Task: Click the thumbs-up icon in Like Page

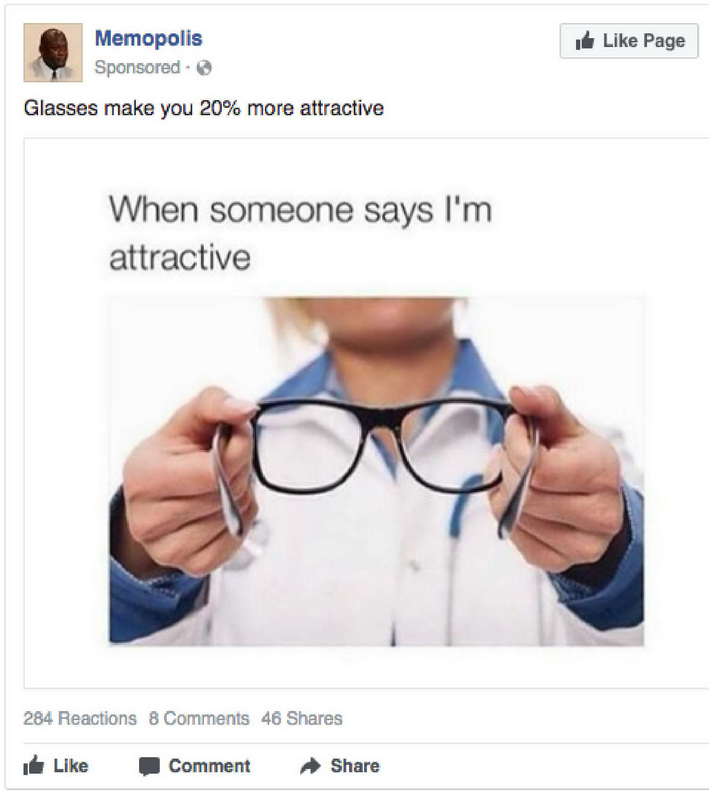Action: [x=585, y=40]
